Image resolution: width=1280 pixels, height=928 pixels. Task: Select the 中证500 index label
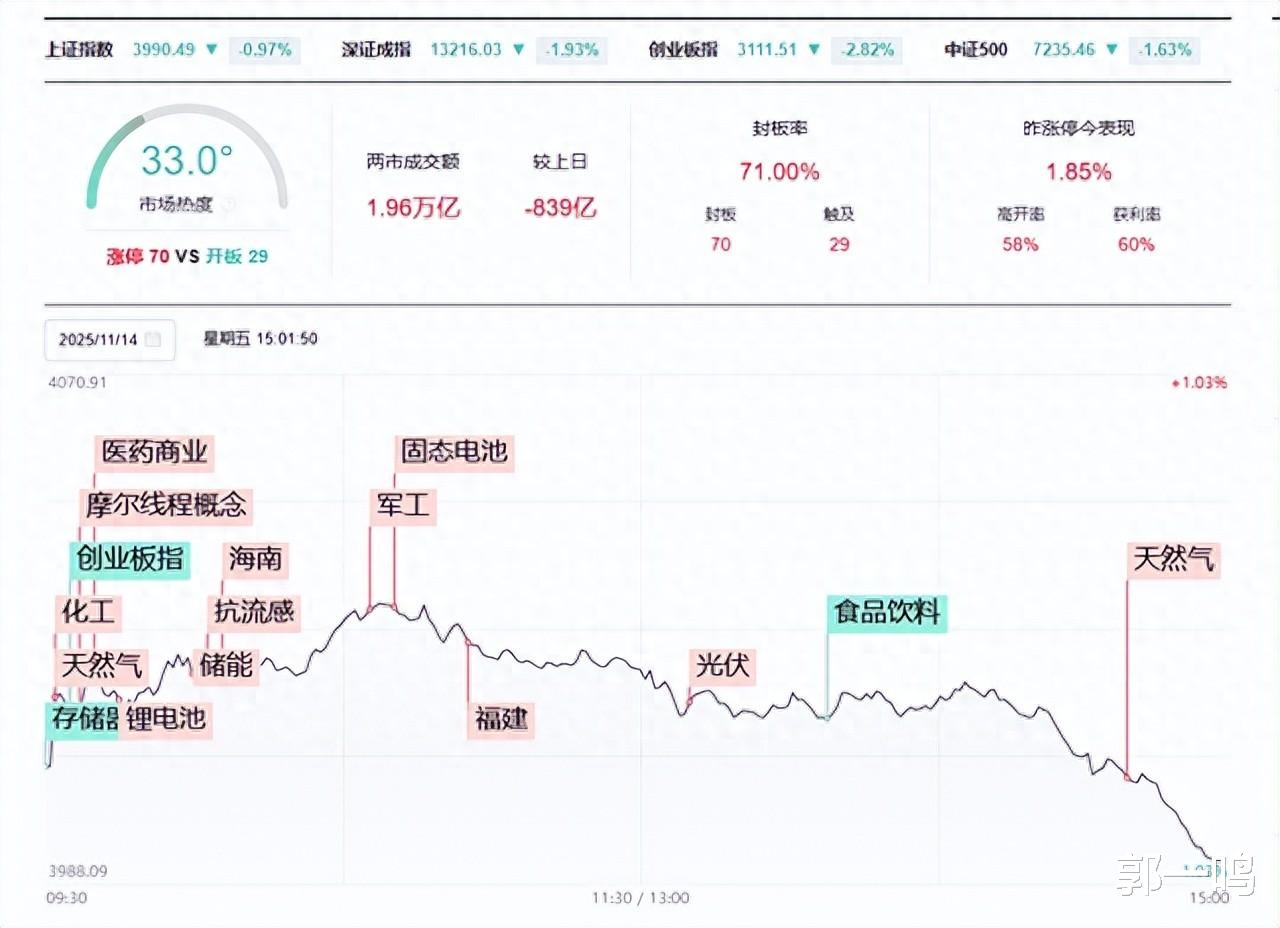coord(976,49)
